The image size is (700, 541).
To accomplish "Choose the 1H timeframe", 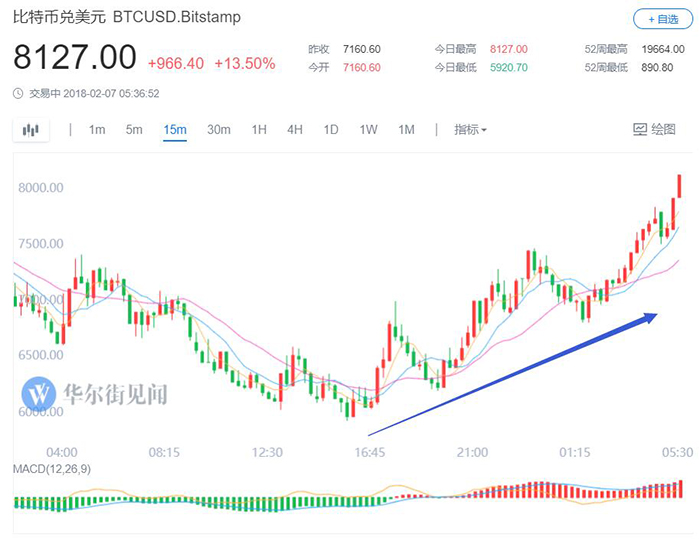I will (x=259, y=130).
